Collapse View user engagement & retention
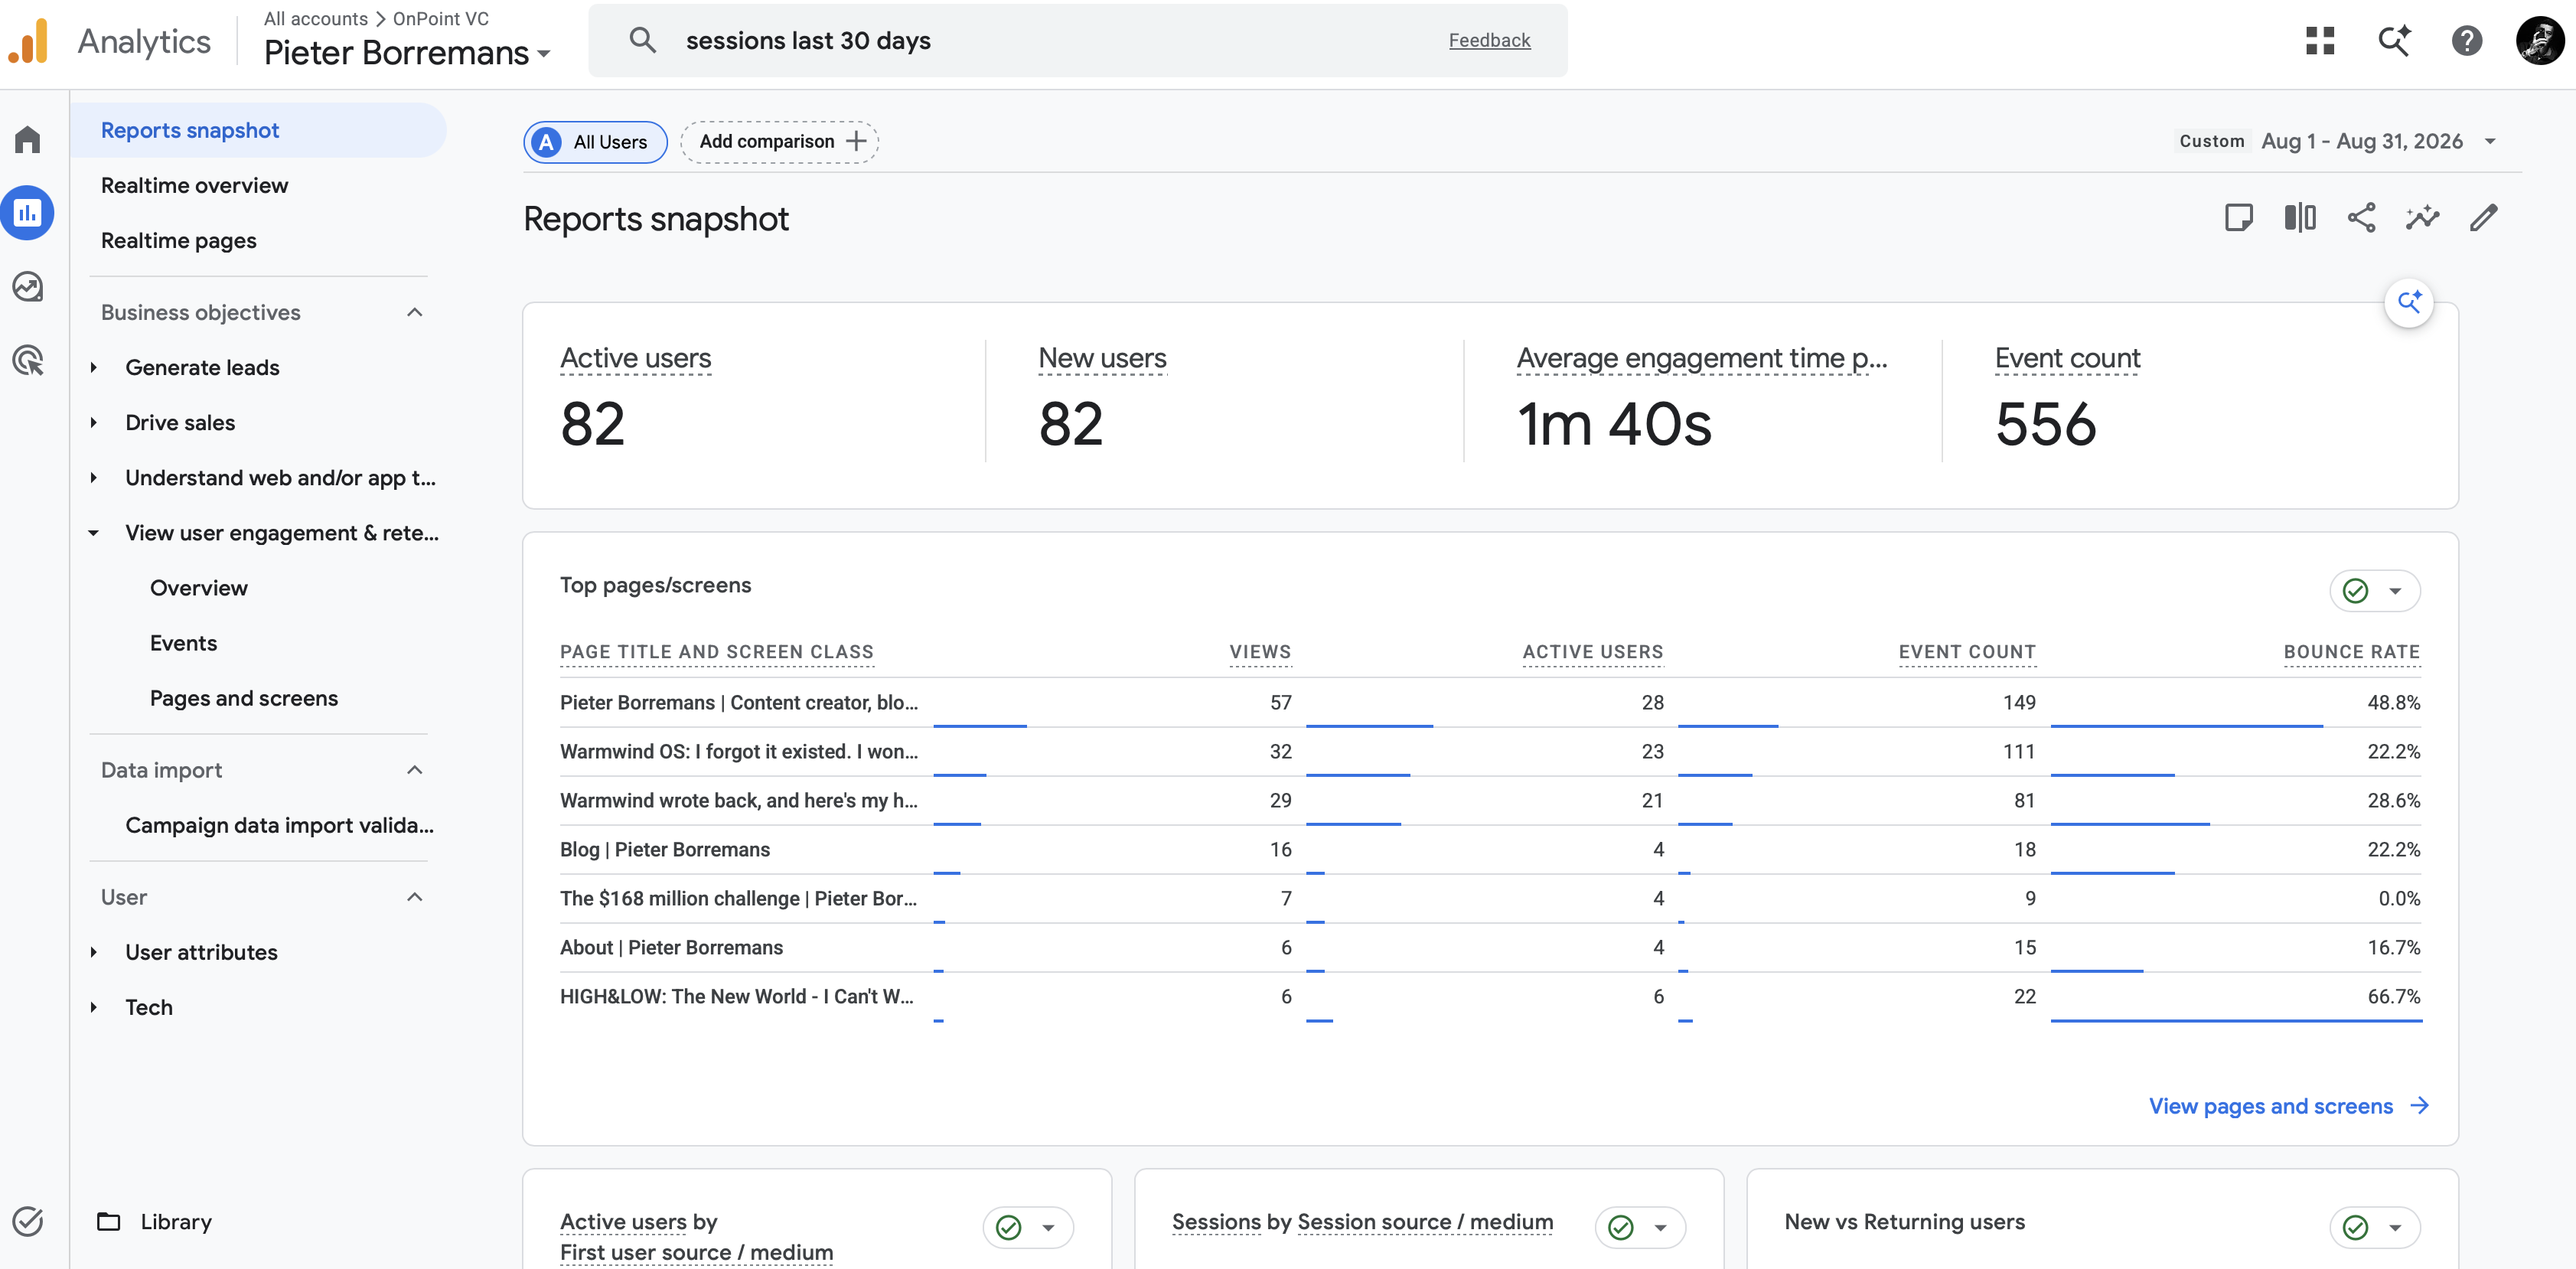Image resolution: width=2576 pixels, height=1269 pixels. click(x=94, y=533)
